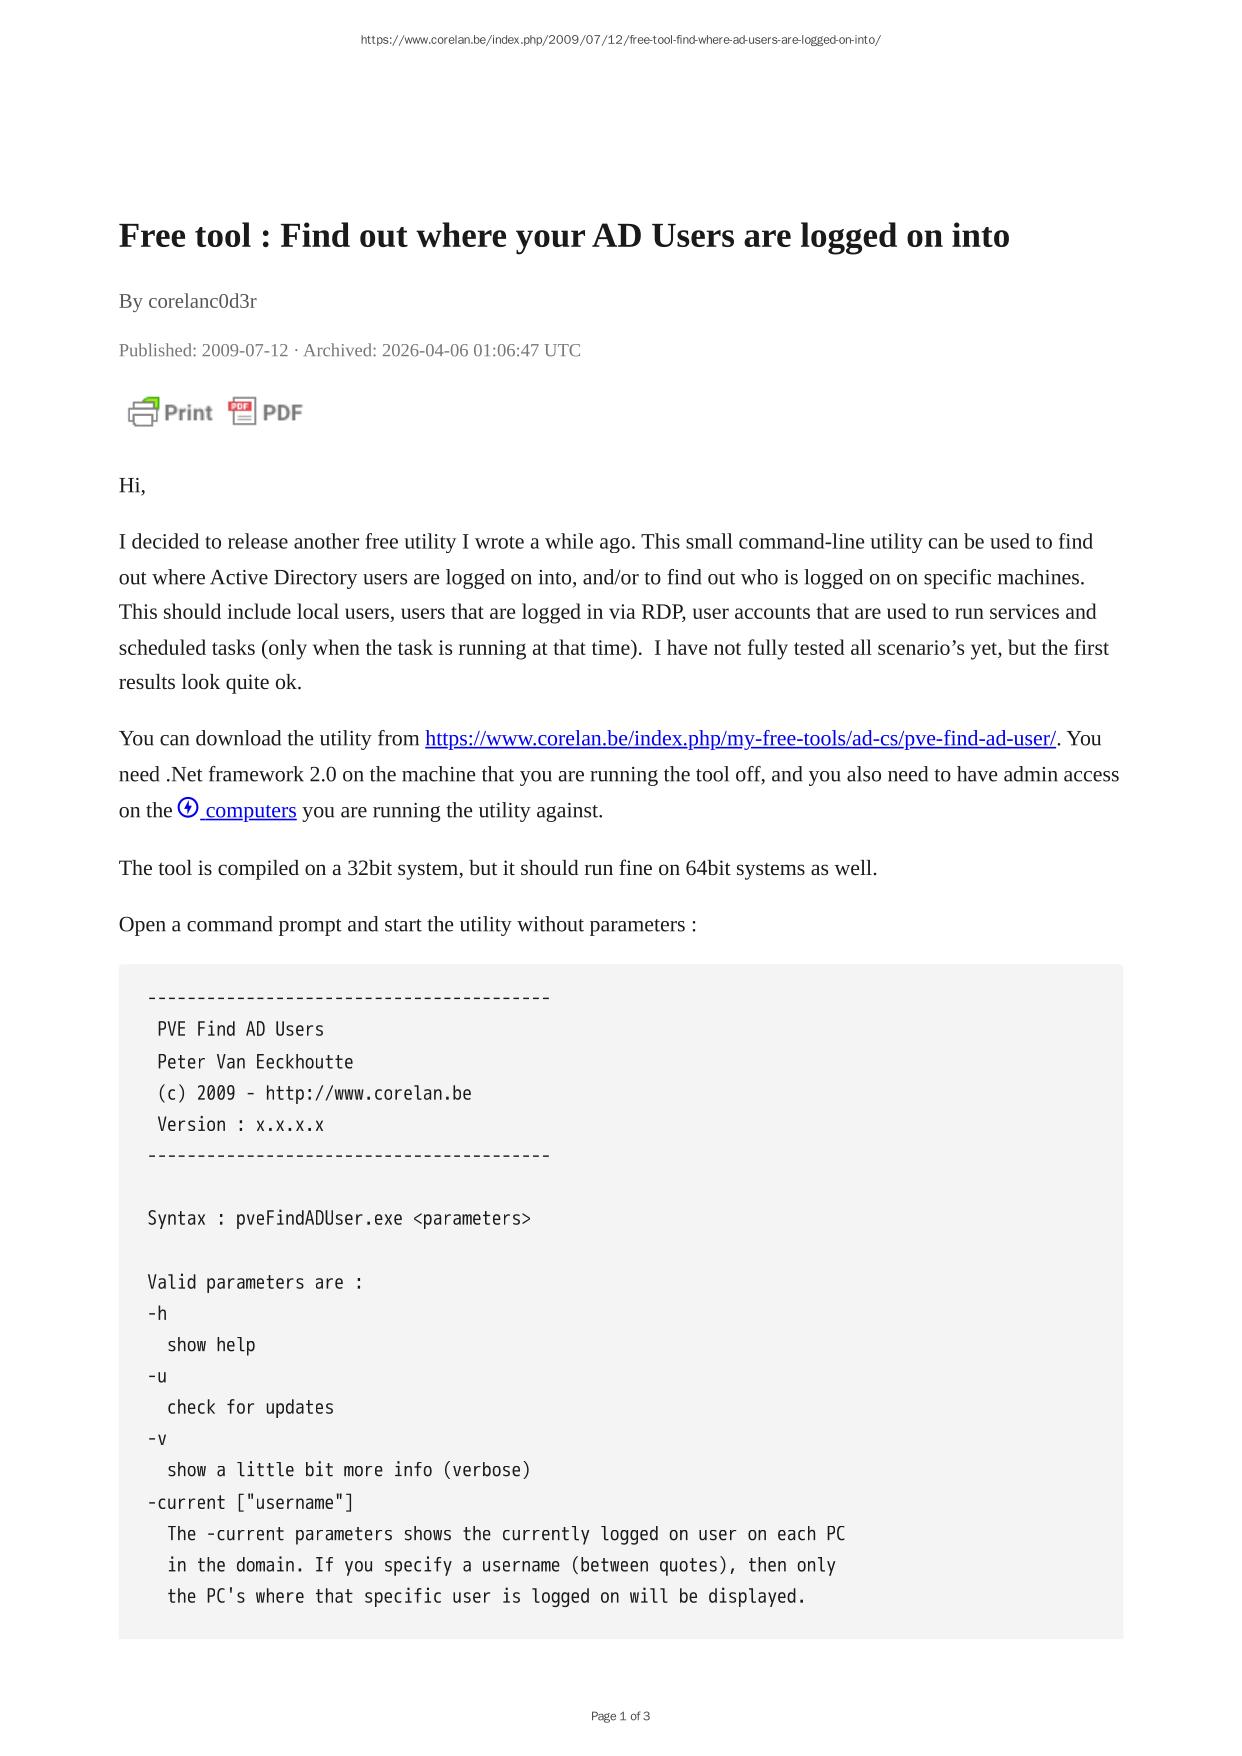Click the "check for updates" line

(x=250, y=1407)
